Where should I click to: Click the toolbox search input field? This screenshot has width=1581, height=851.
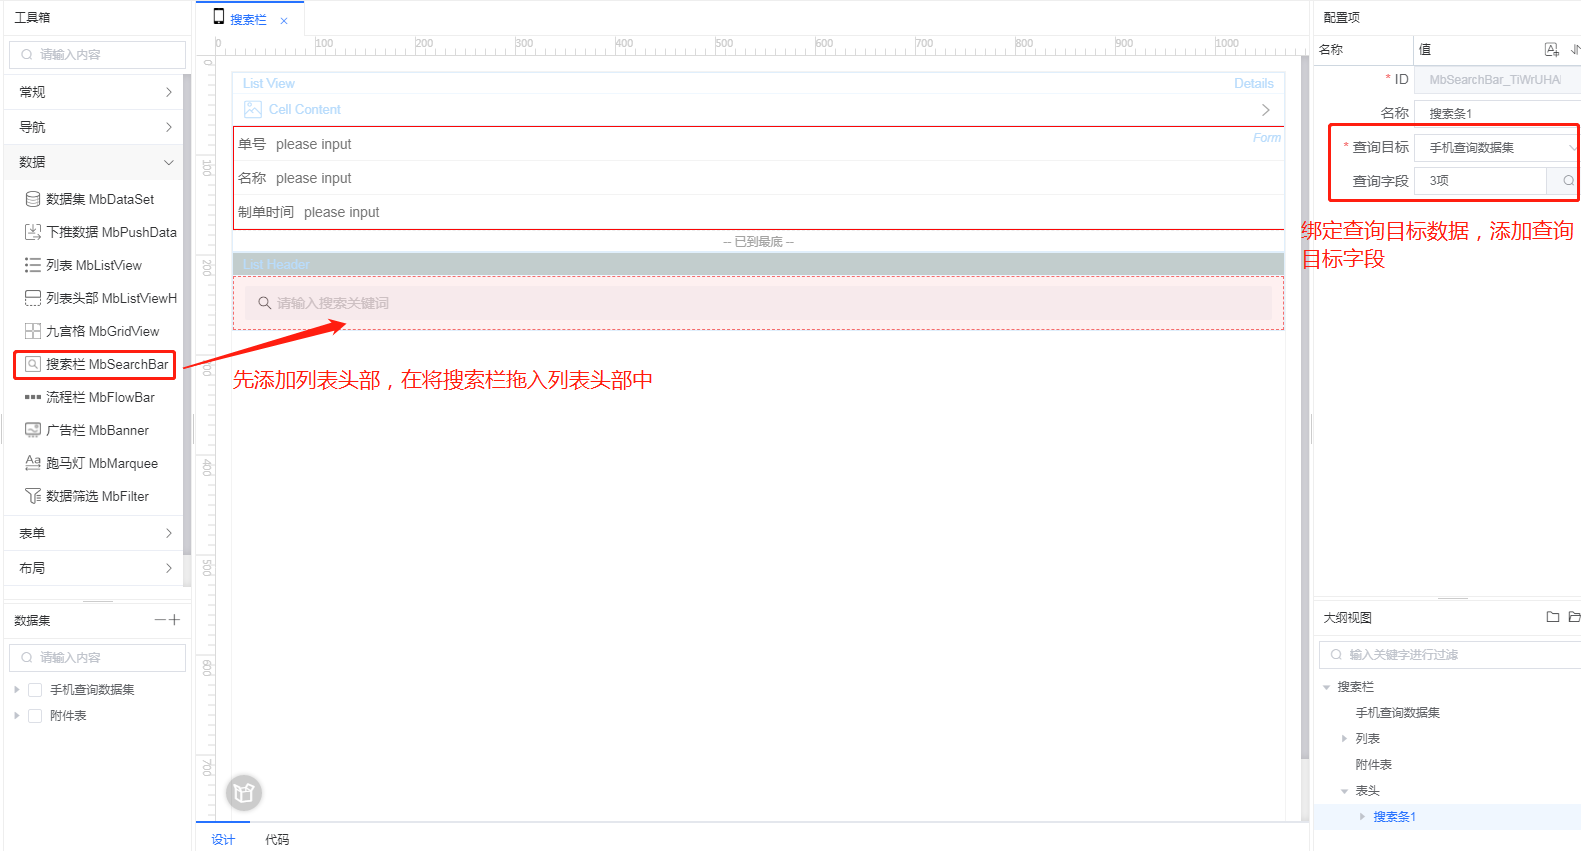click(97, 55)
